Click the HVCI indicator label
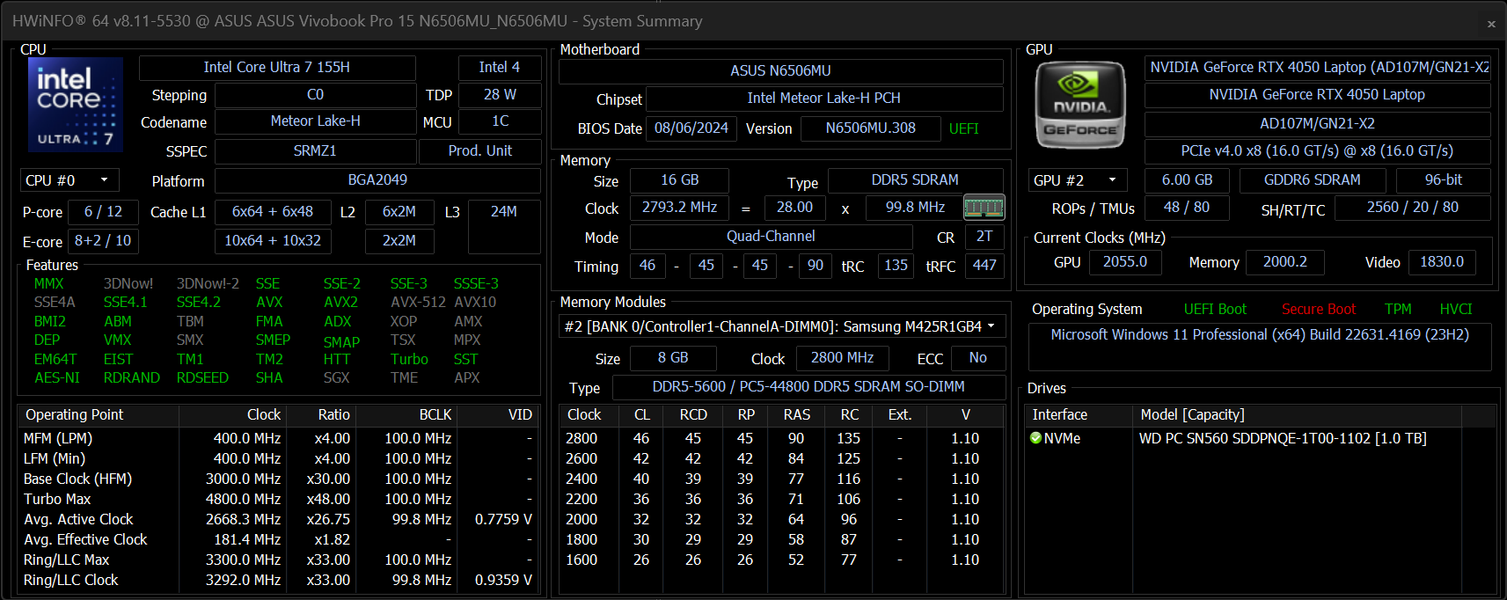This screenshot has height=600, width=1507. [x=1456, y=309]
